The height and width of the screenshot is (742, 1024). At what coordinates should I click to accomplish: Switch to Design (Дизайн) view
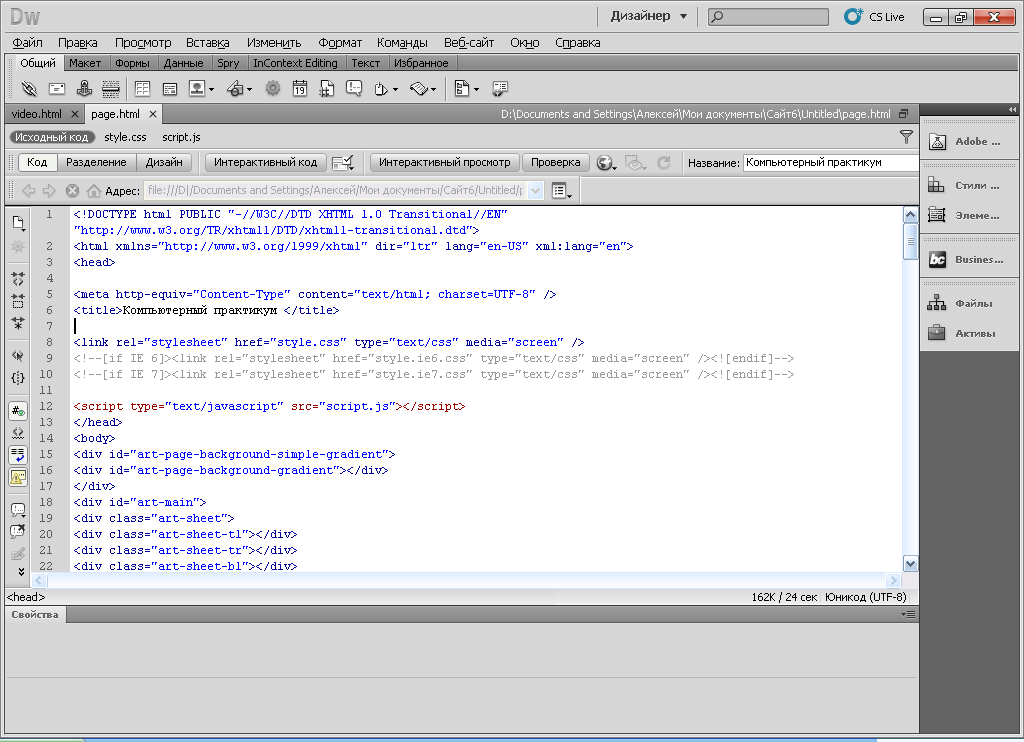click(x=164, y=162)
